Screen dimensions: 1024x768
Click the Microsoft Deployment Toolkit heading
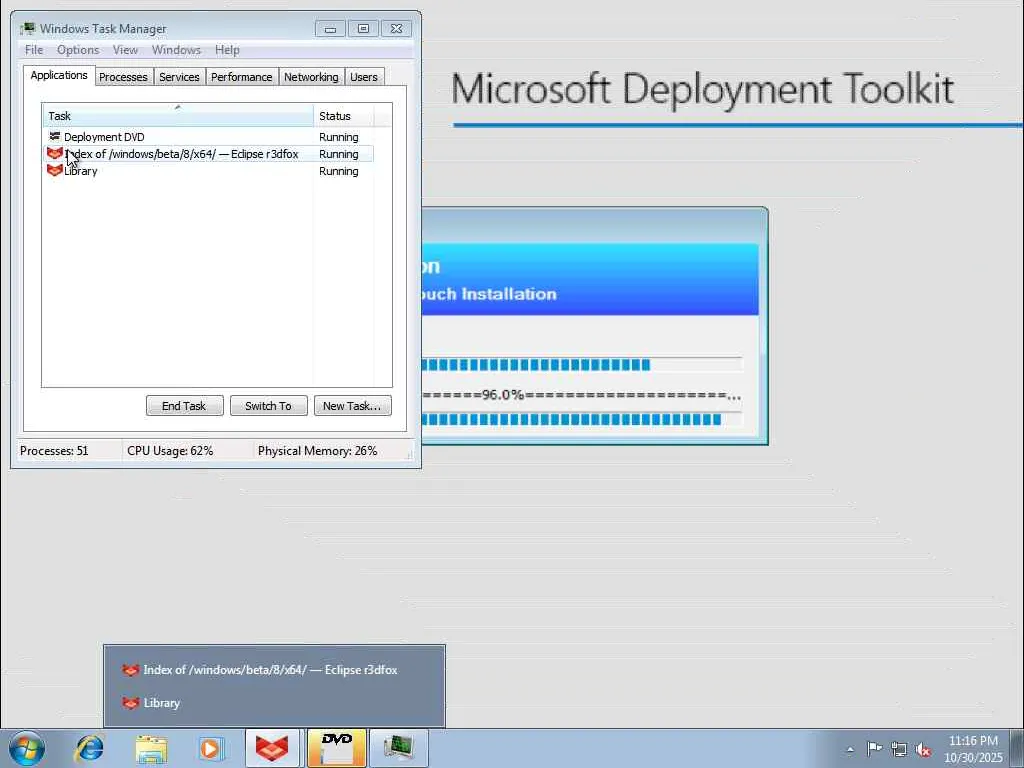(703, 89)
